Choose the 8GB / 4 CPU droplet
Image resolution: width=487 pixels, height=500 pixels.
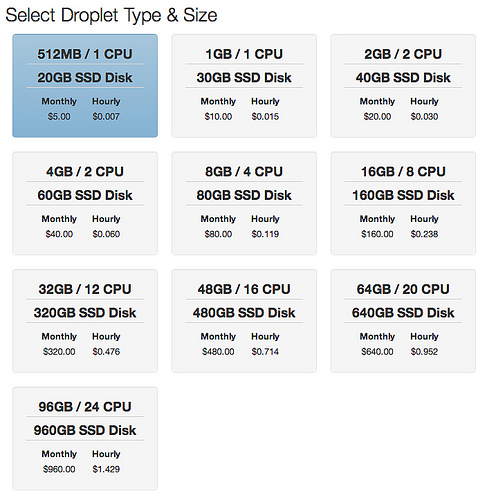pyautogui.click(x=244, y=203)
